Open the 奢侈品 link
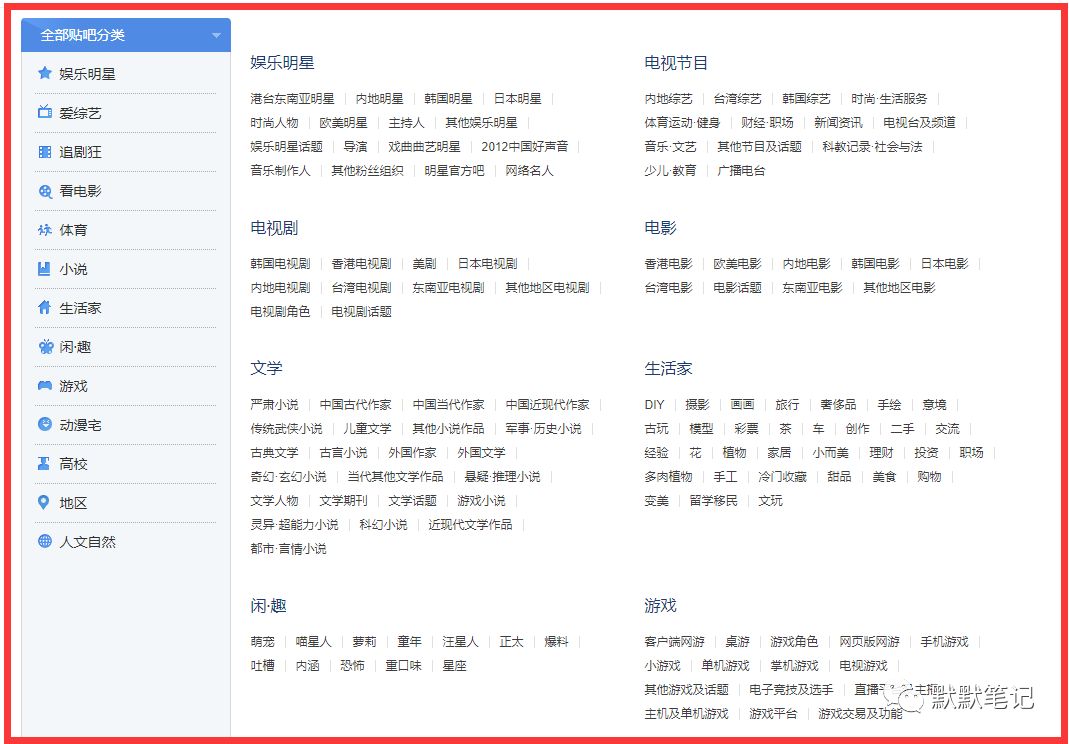 pos(838,405)
